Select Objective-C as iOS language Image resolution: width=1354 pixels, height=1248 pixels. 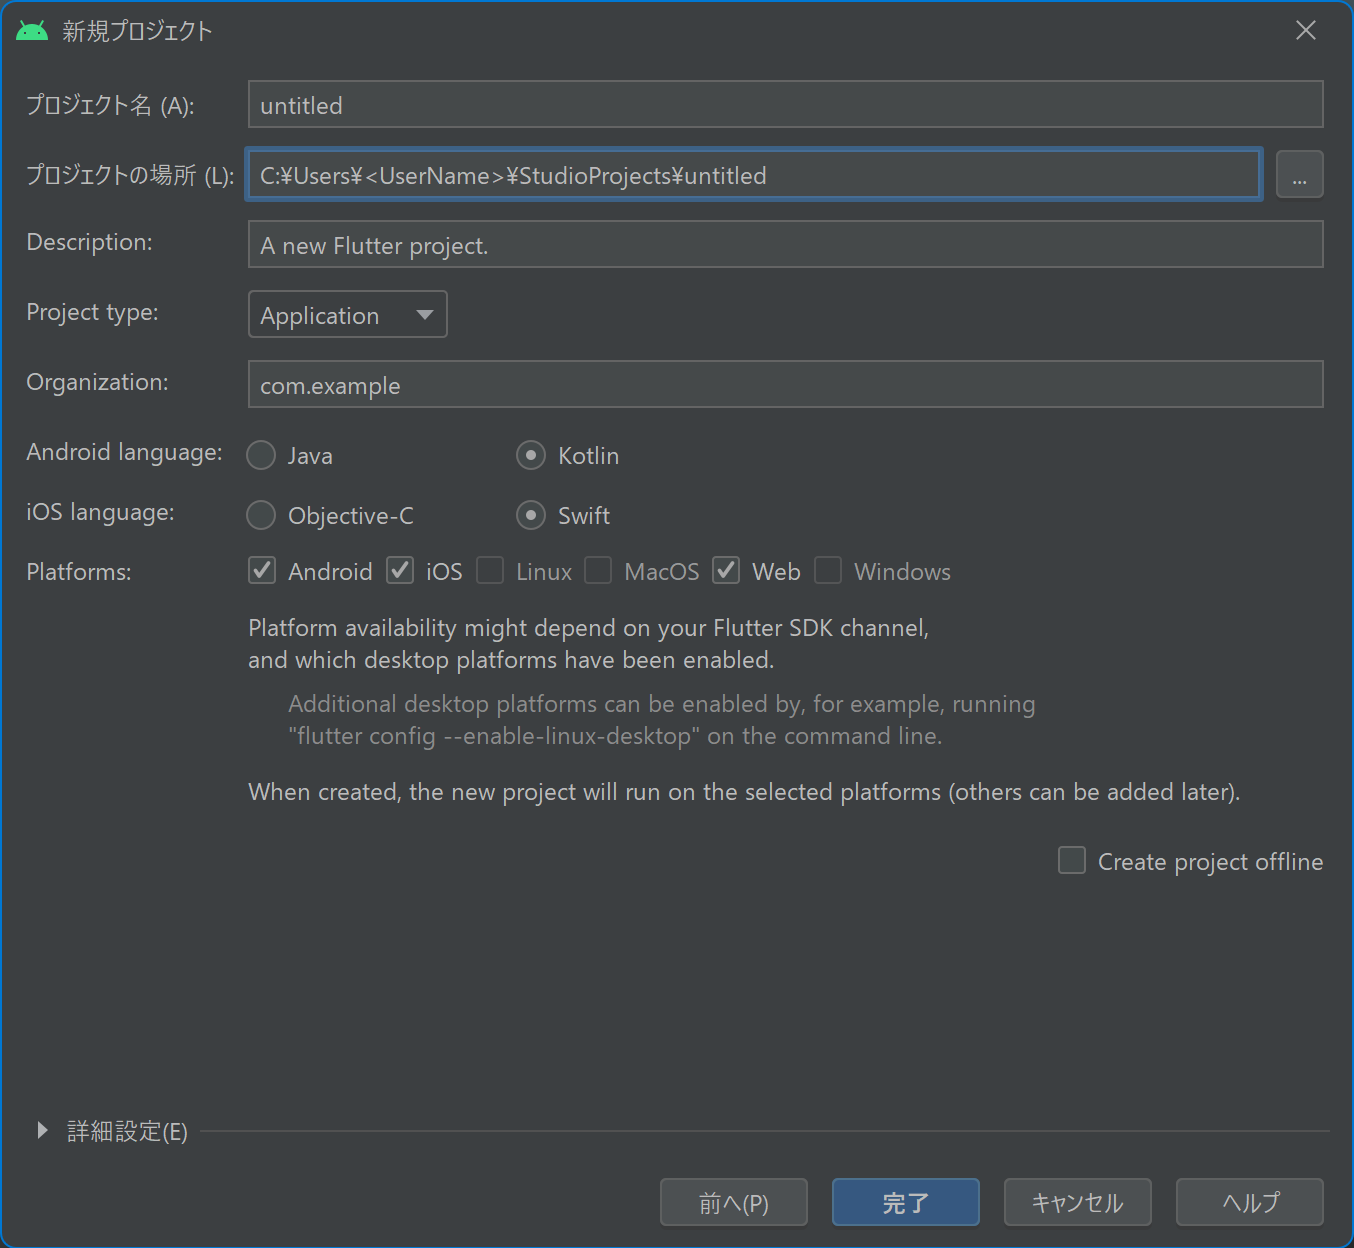pos(261,515)
